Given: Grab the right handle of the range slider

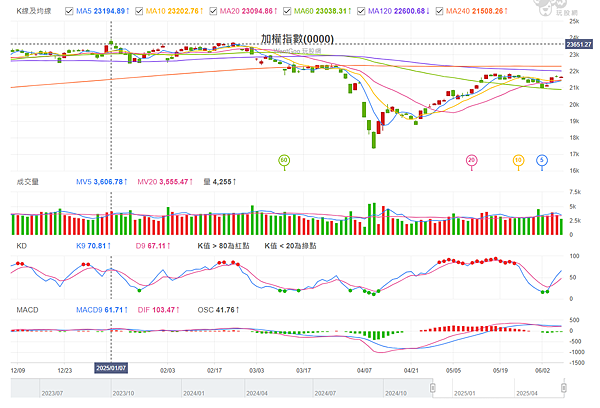Looking at the screenshot, I should [564, 388].
